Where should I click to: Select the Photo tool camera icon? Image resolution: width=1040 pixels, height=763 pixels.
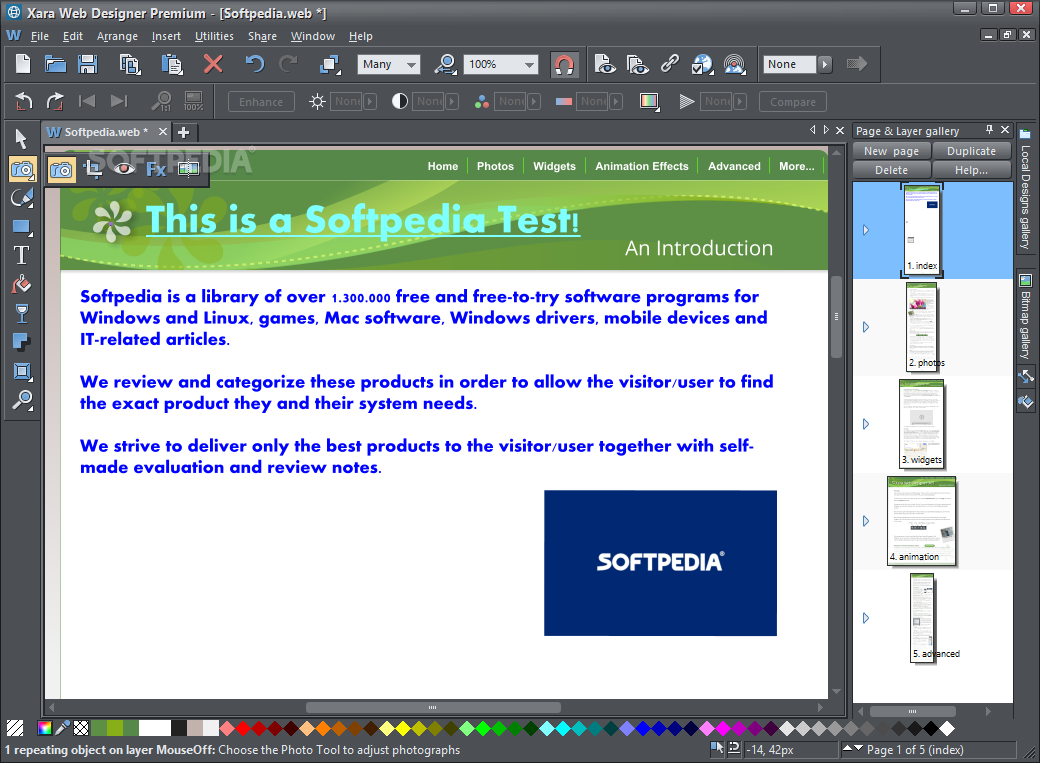point(23,169)
